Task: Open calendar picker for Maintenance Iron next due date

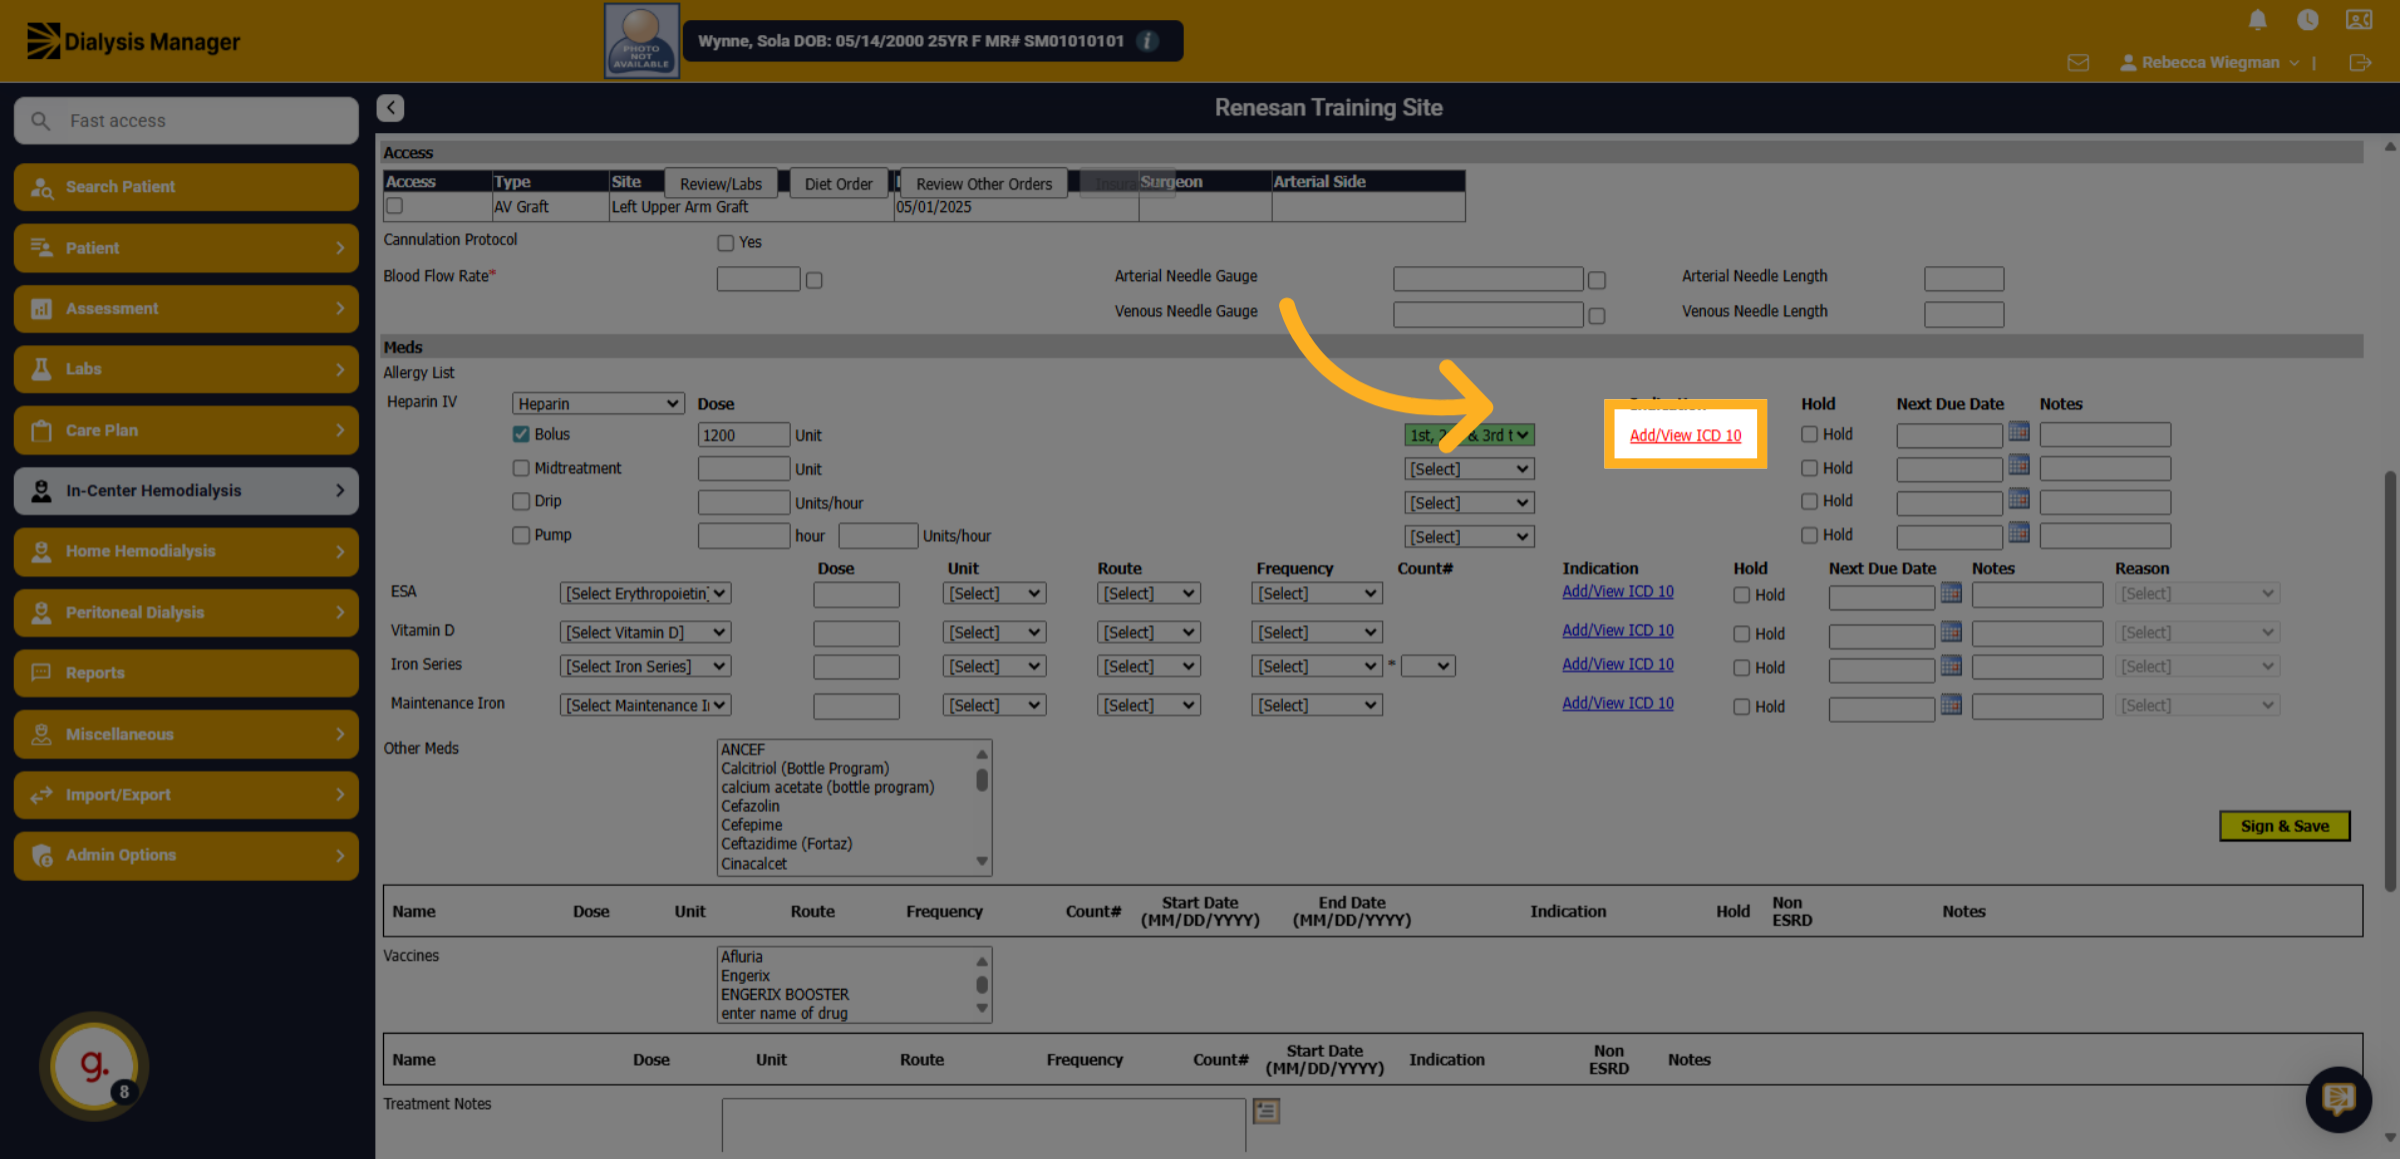Action: (x=1951, y=704)
